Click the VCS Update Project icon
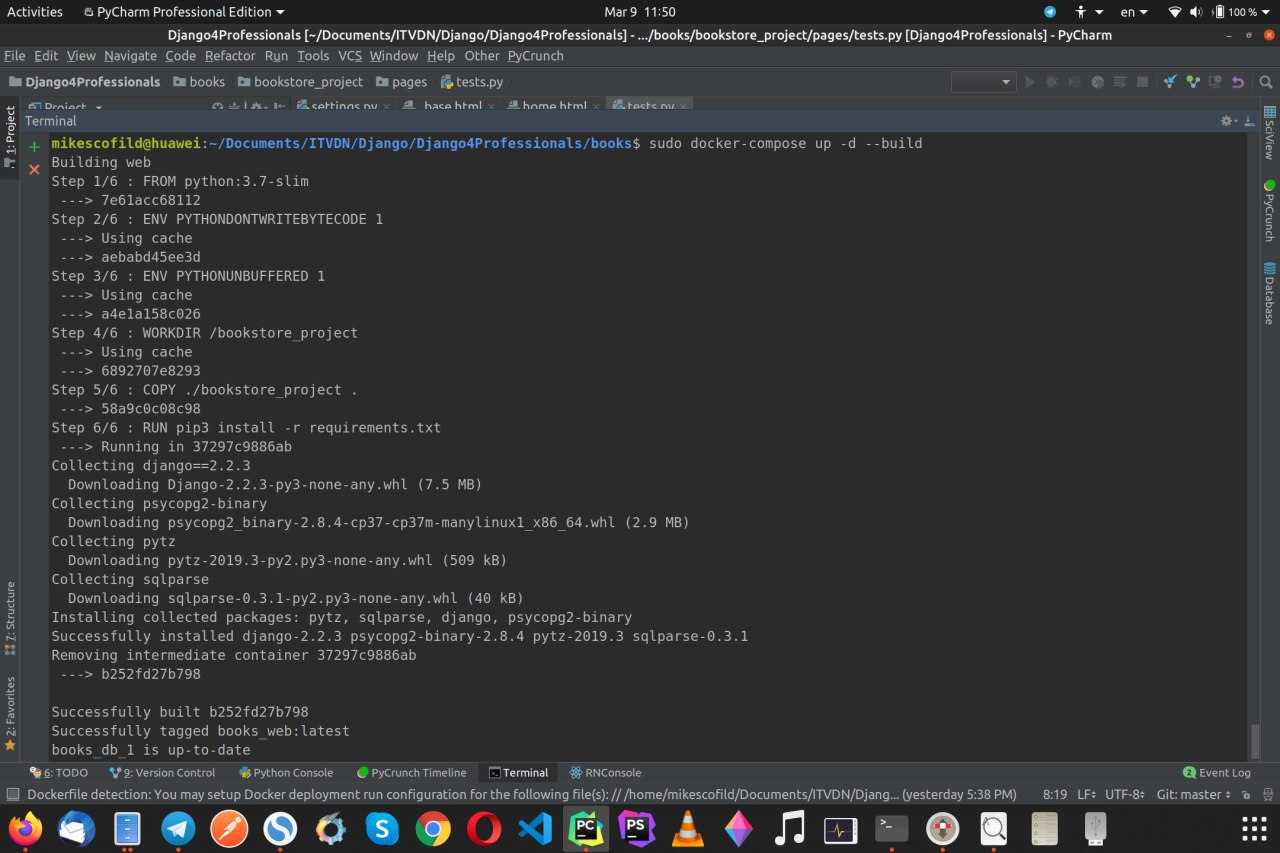This screenshot has width=1280, height=853. (x=1170, y=82)
